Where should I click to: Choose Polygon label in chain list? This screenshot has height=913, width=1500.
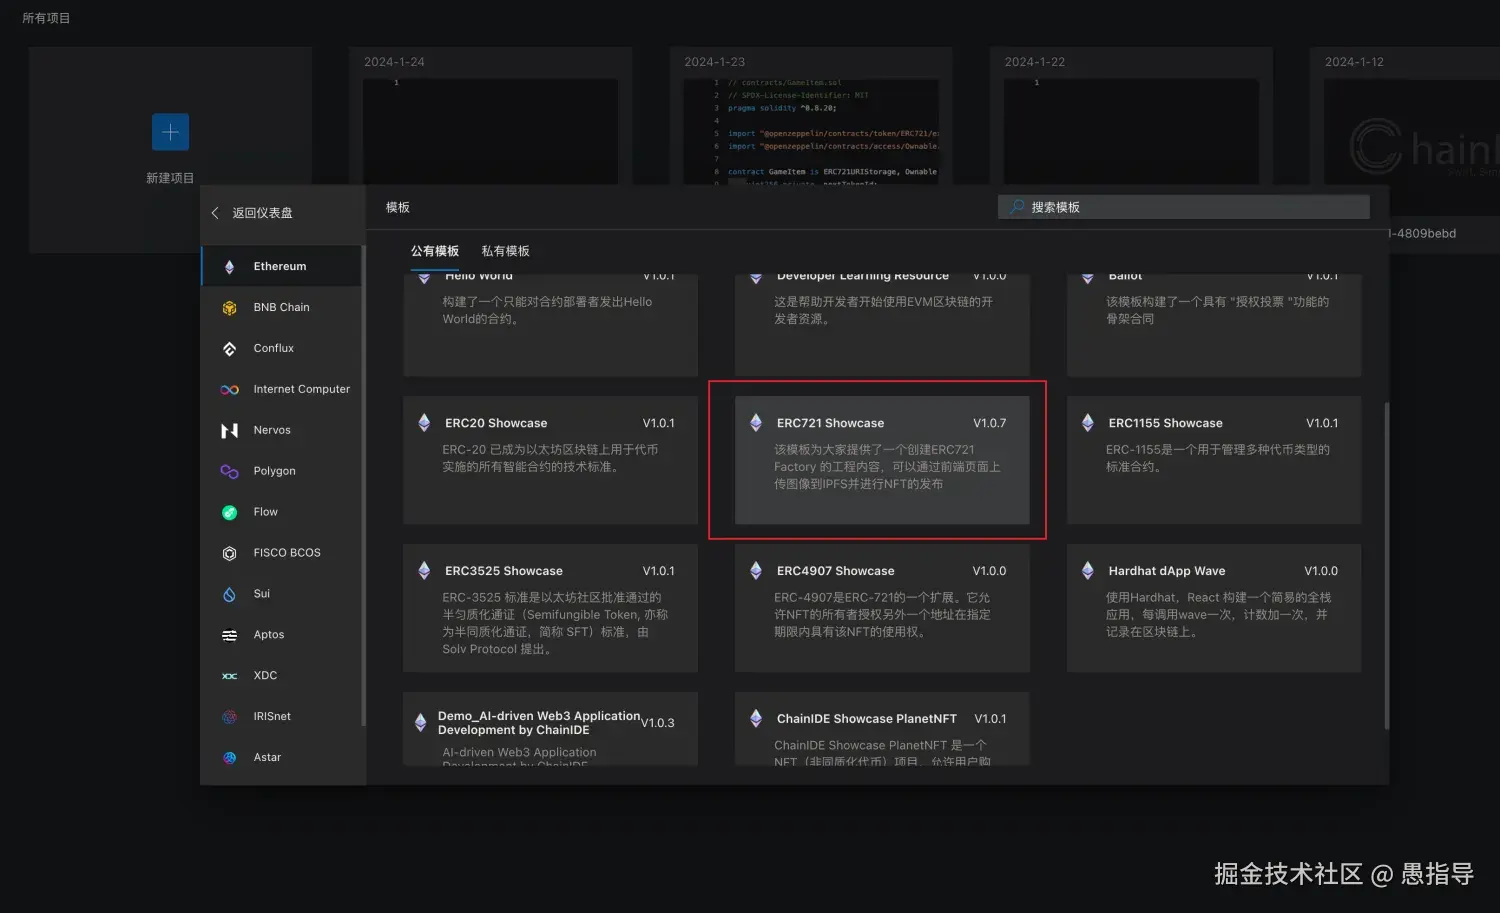(274, 471)
